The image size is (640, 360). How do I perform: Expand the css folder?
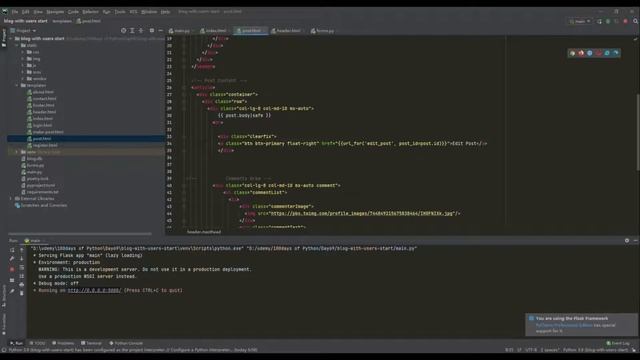[x=22, y=52]
